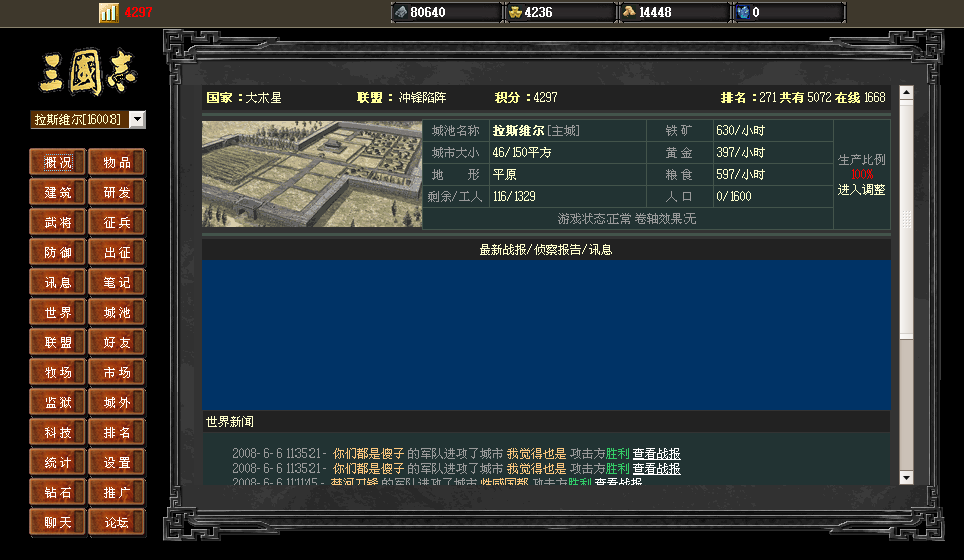The image size is (964, 560).
Task: Click the 世界新闻 section heading
Action: pos(229,422)
